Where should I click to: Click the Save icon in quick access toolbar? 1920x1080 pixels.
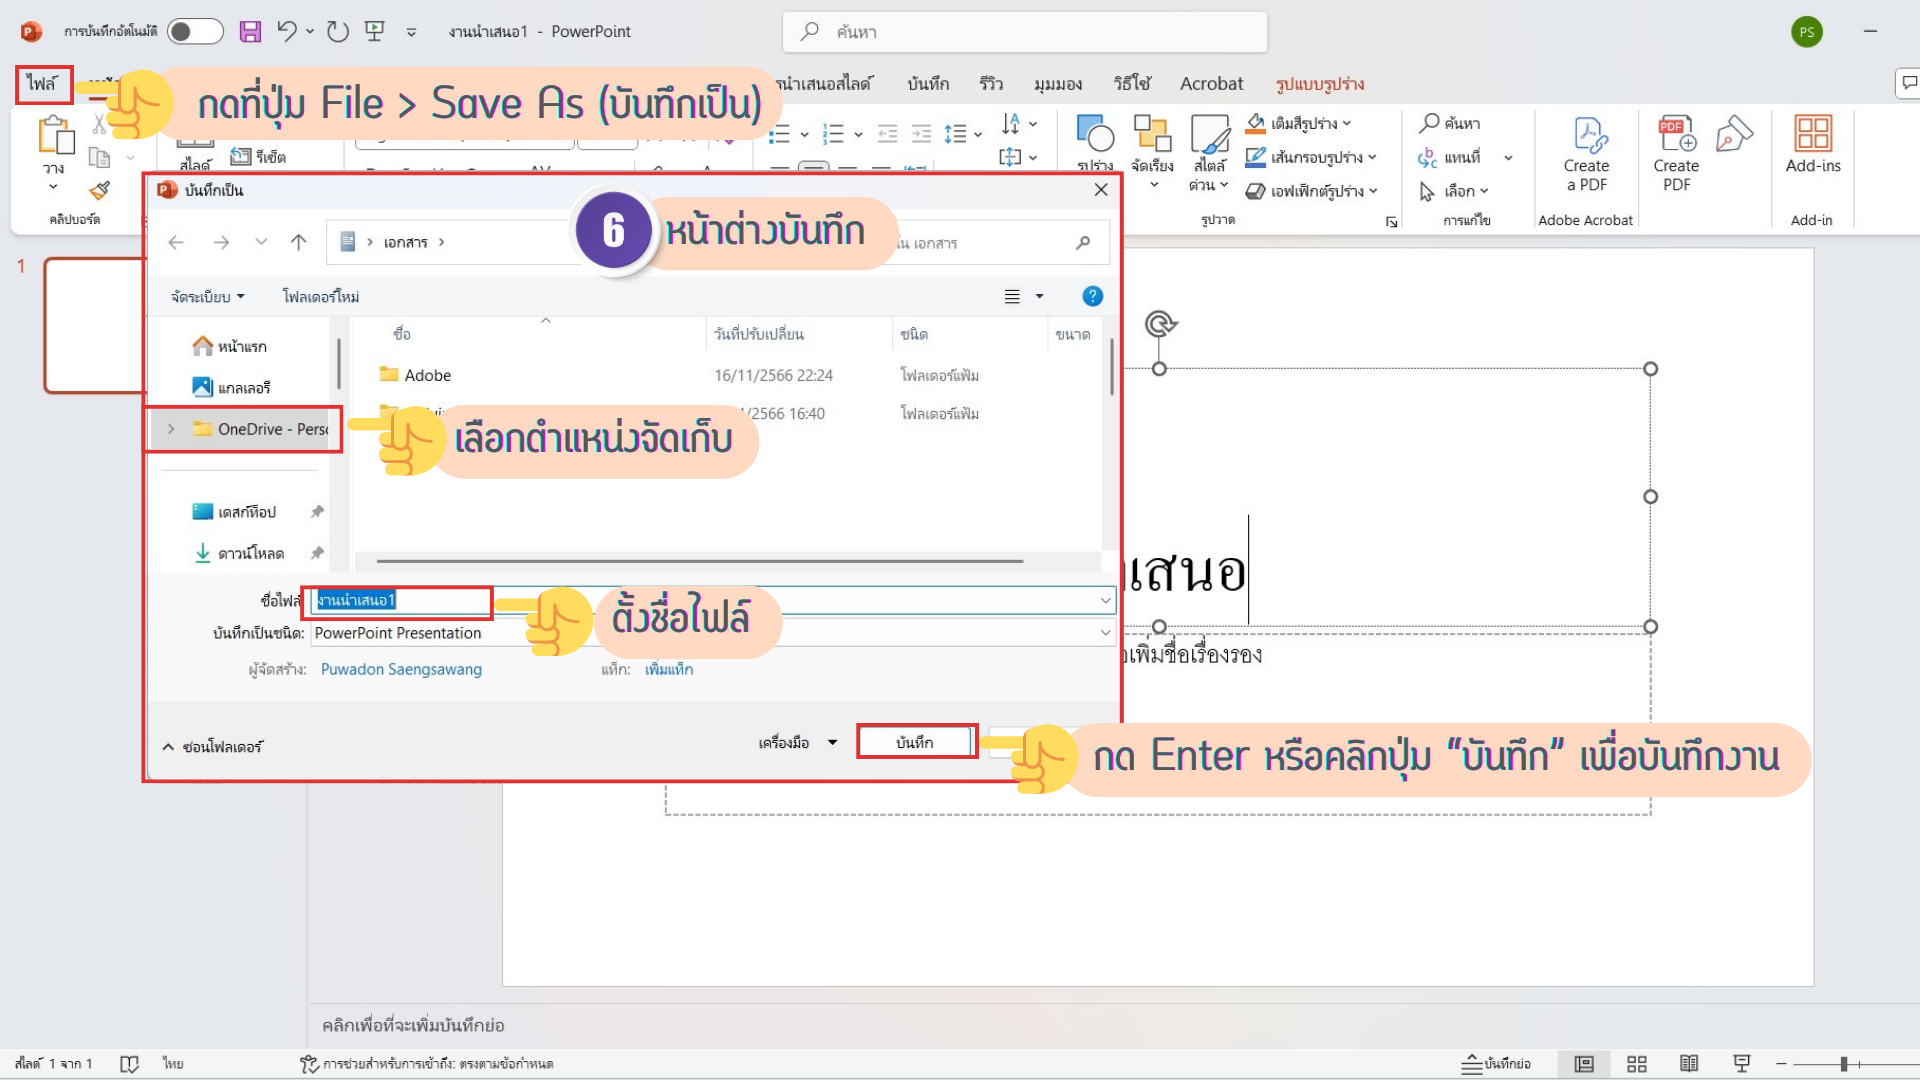click(250, 31)
